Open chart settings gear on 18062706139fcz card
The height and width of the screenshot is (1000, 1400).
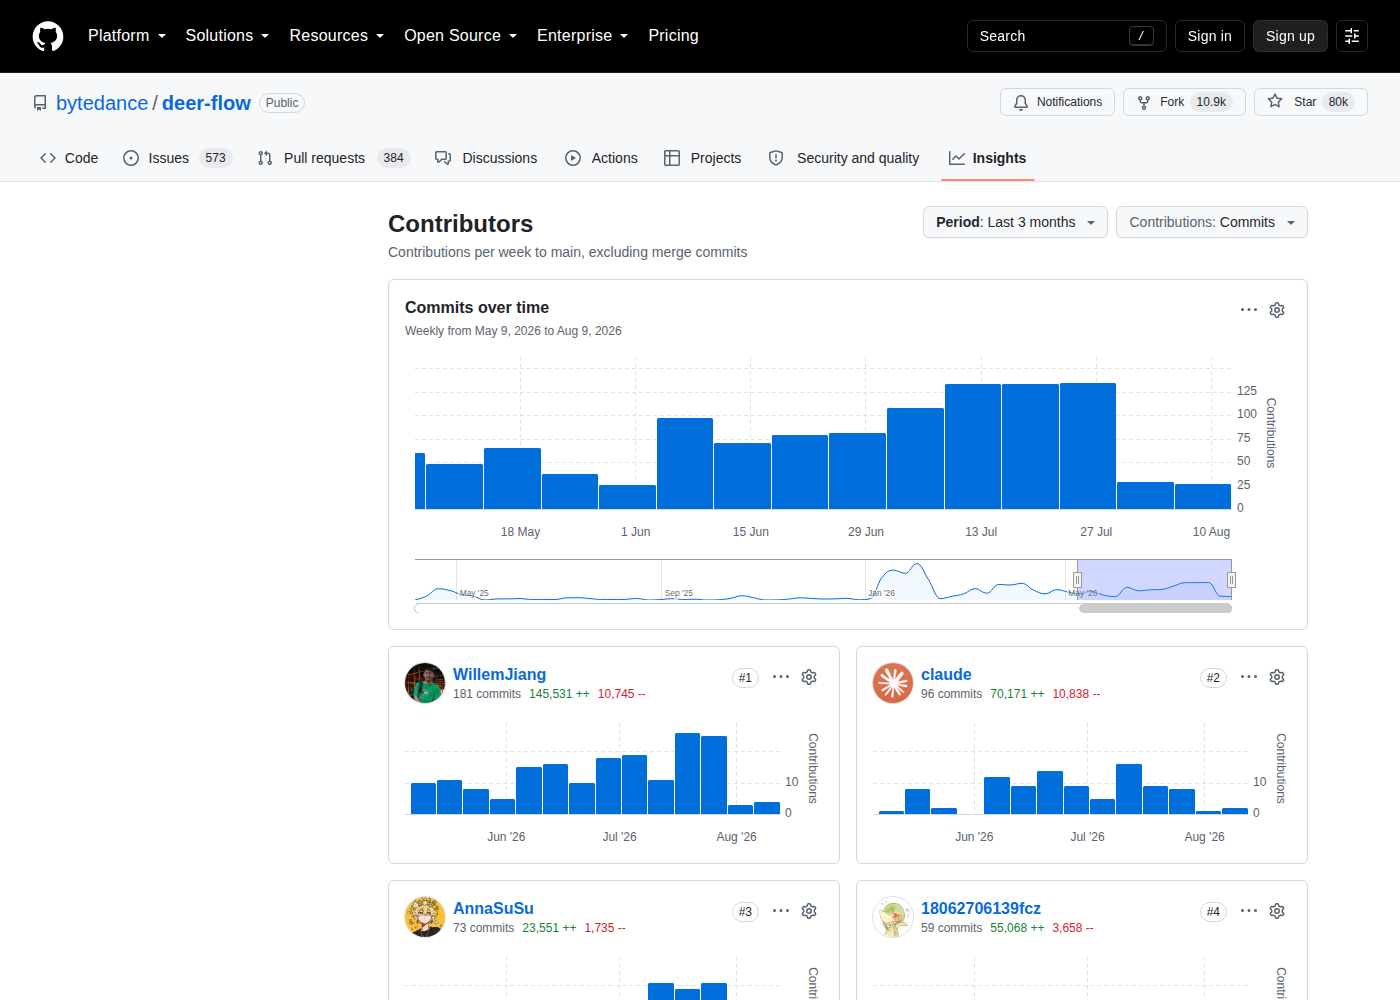pyautogui.click(x=1277, y=911)
